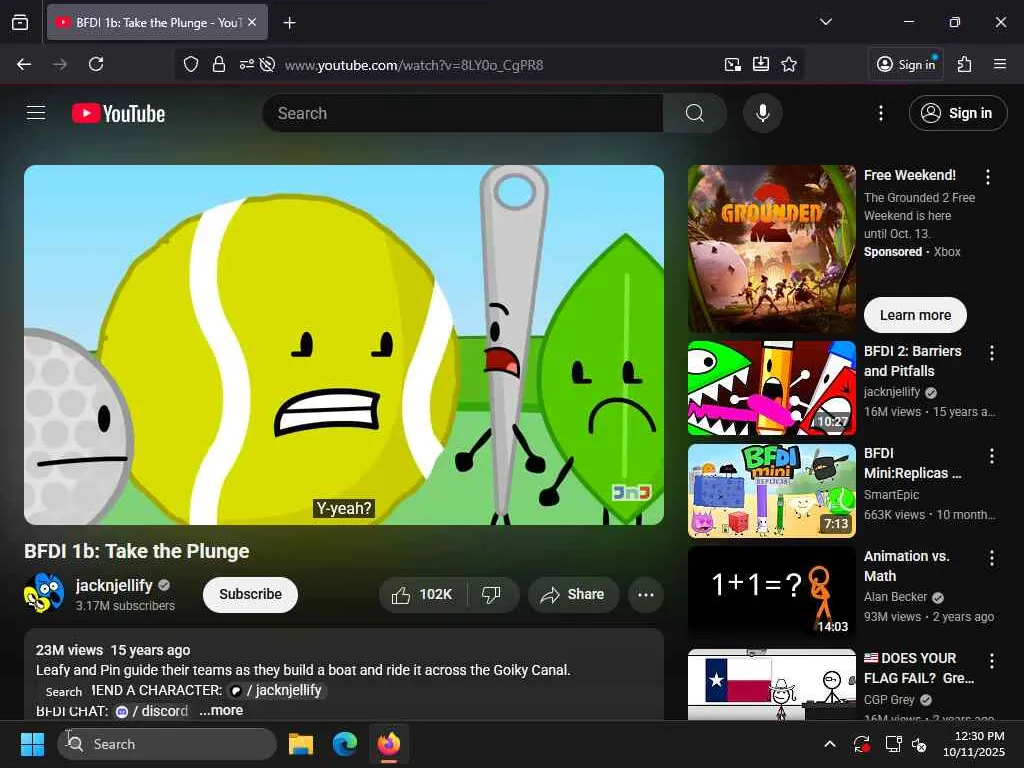
Task: Launch Microsoft Edge from the taskbar
Action: tap(345, 744)
